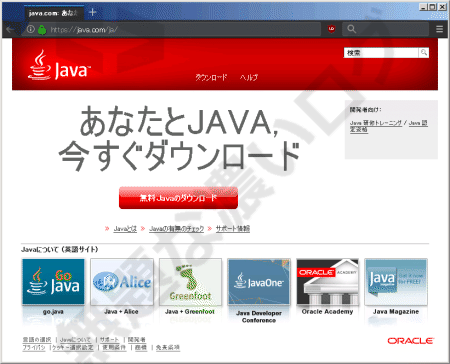Viewport: 450px width, 364px height.
Task: Open the hamburger menu icon
Action: [439, 29]
